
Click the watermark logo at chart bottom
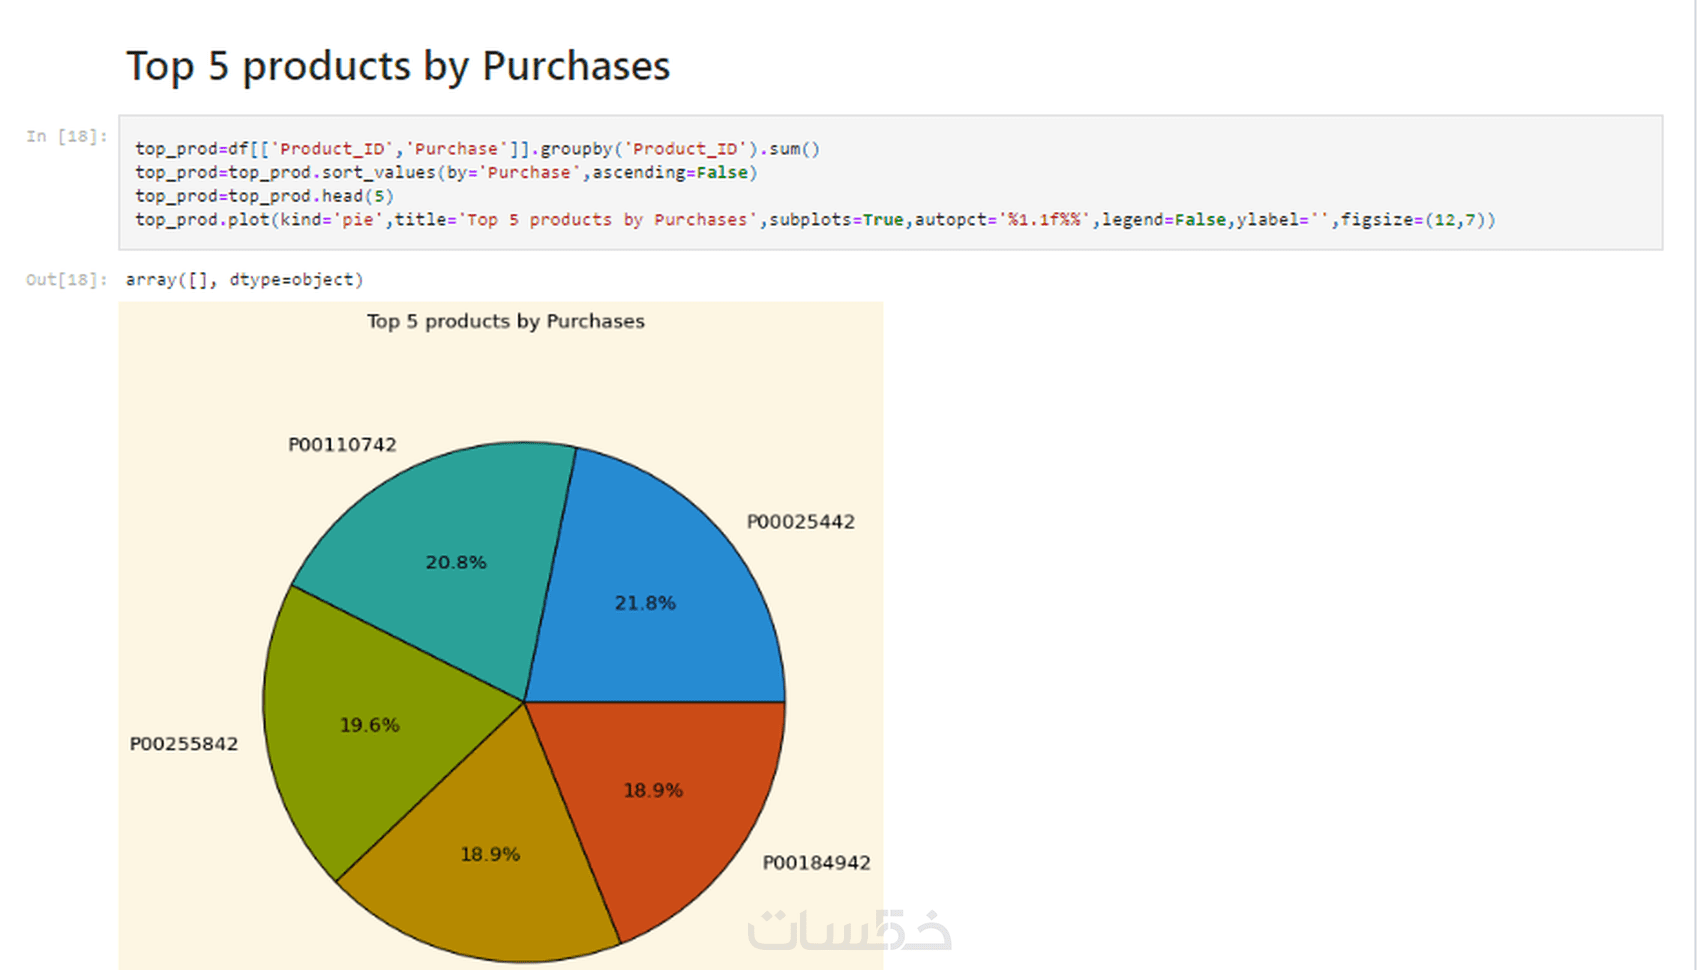click(x=848, y=930)
